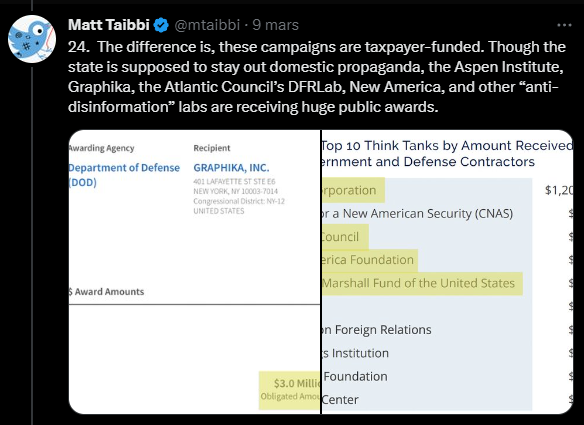Open the right Top 10 Think Tanks image
Viewport: 584px width, 425px height.
point(447,272)
